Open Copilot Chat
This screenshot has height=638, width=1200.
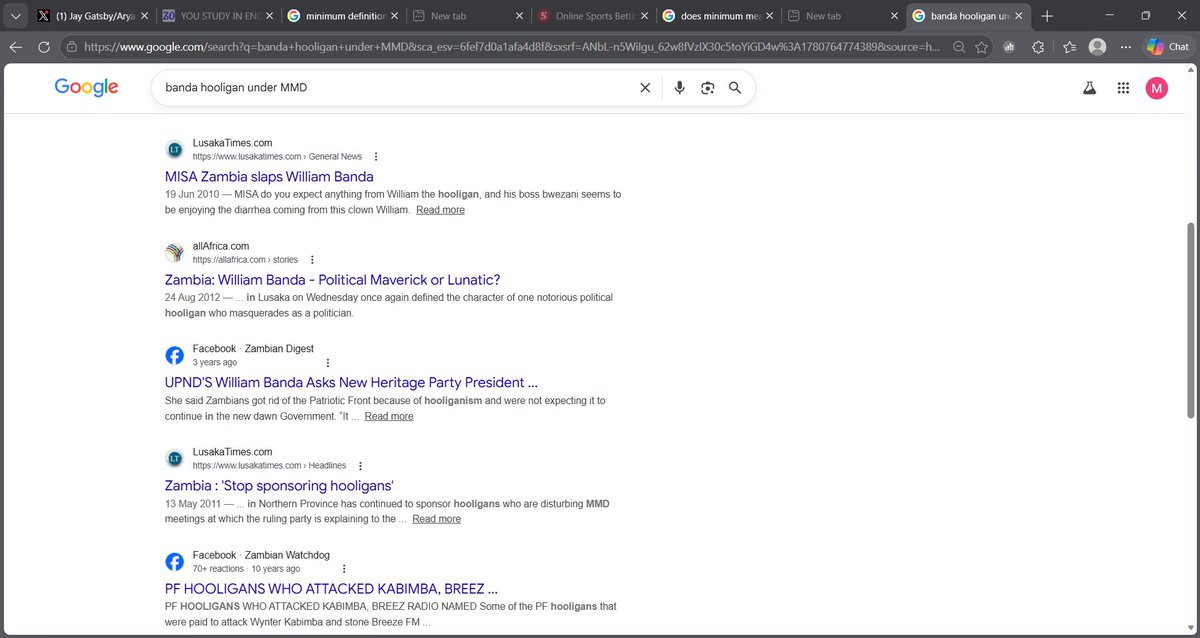point(1168,47)
